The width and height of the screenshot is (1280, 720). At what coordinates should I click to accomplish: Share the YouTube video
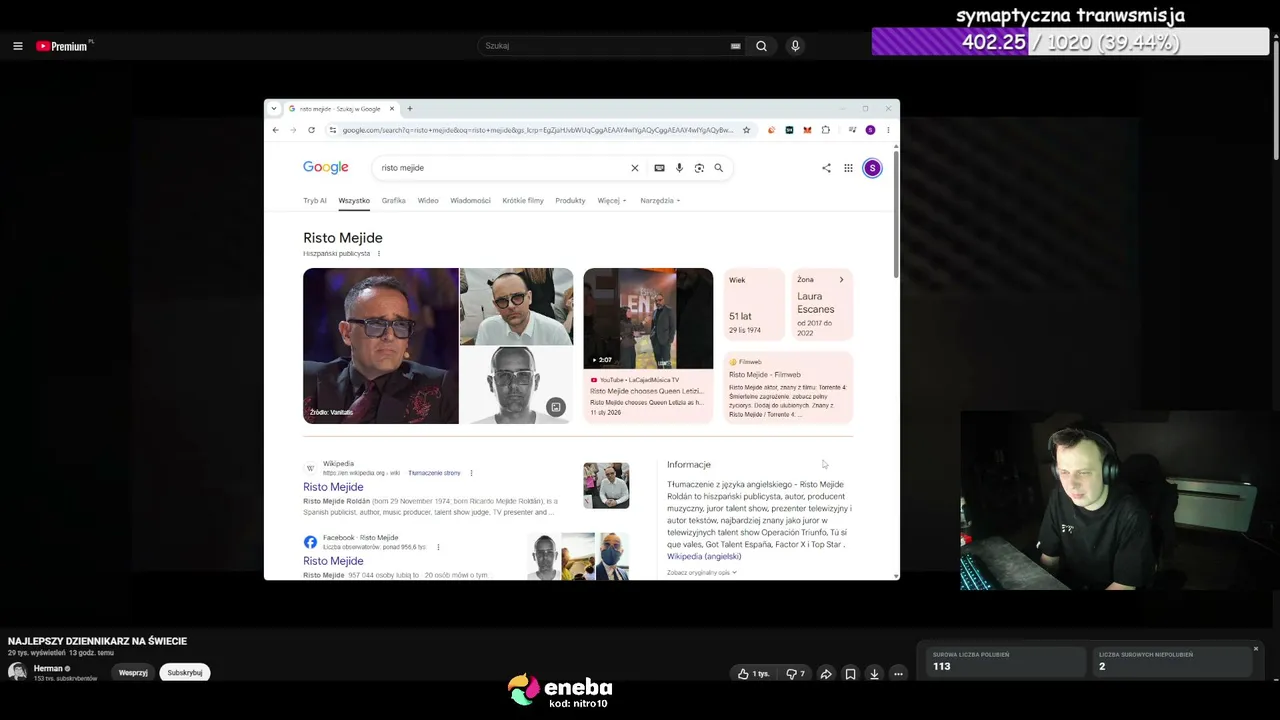click(x=826, y=674)
